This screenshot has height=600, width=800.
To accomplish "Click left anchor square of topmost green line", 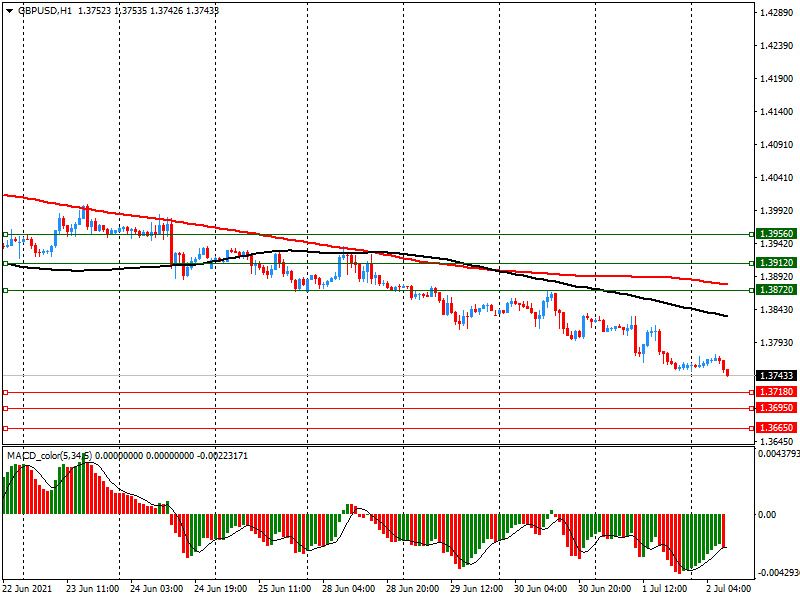I will [x=5, y=234].
